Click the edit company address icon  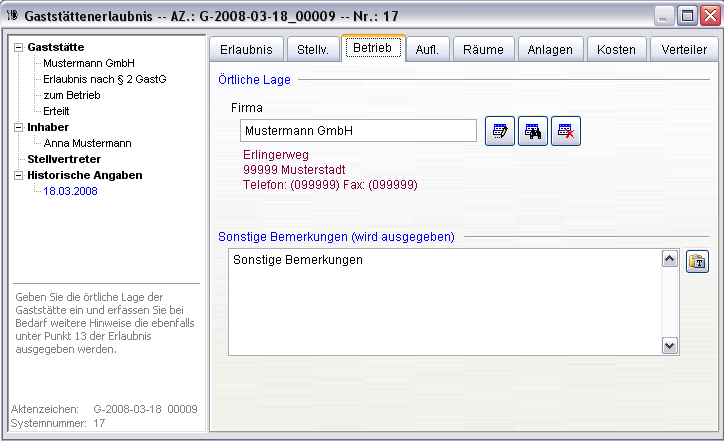(500, 132)
